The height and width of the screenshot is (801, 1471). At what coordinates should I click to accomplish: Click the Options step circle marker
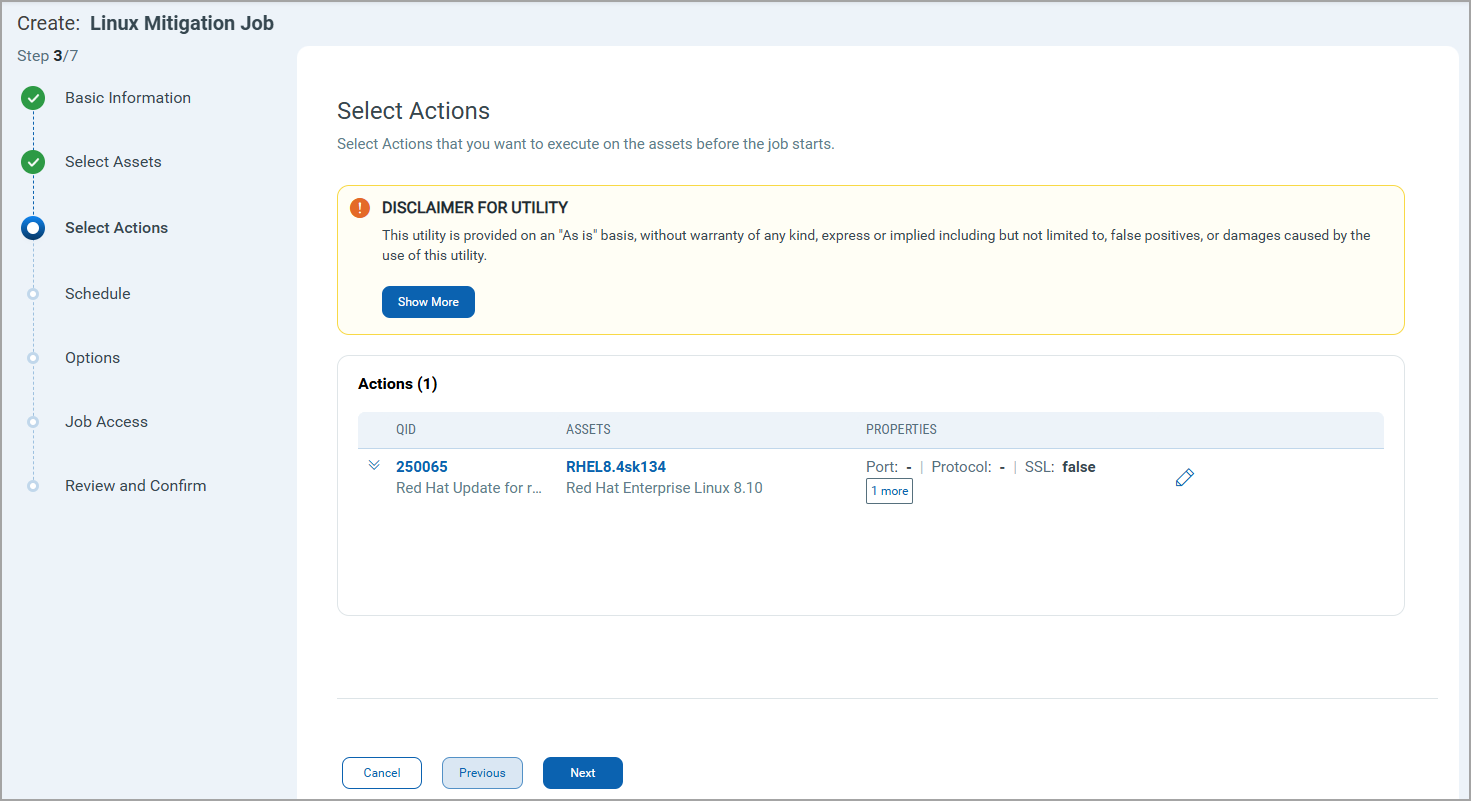pyautogui.click(x=33, y=358)
